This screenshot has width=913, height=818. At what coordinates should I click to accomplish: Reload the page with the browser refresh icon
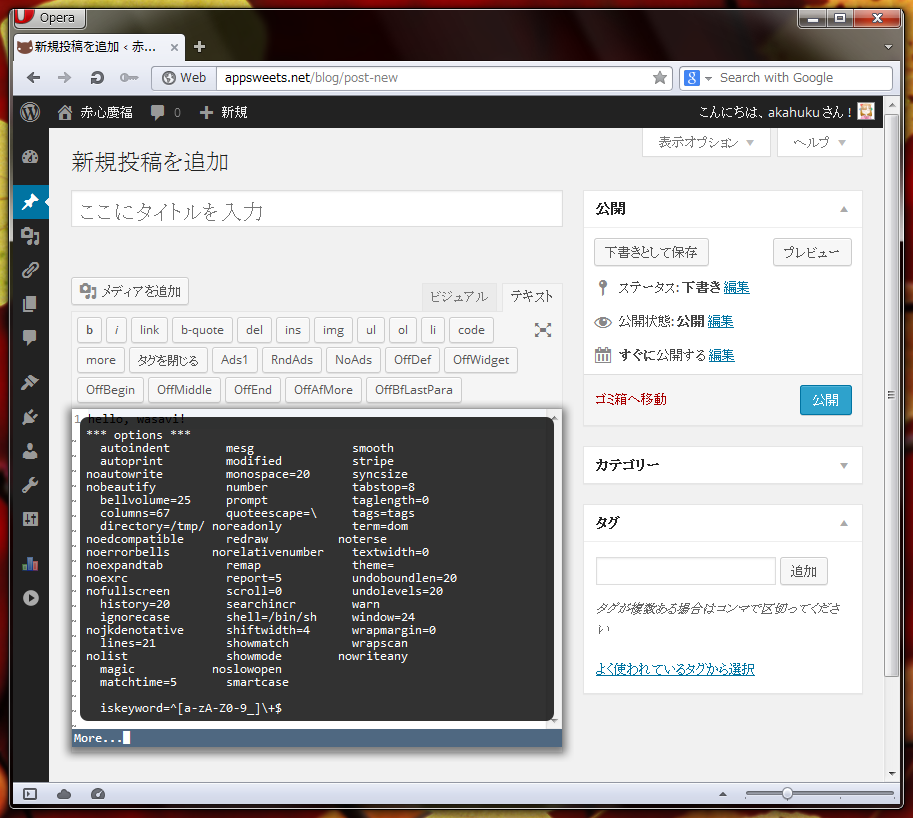click(x=97, y=78)
